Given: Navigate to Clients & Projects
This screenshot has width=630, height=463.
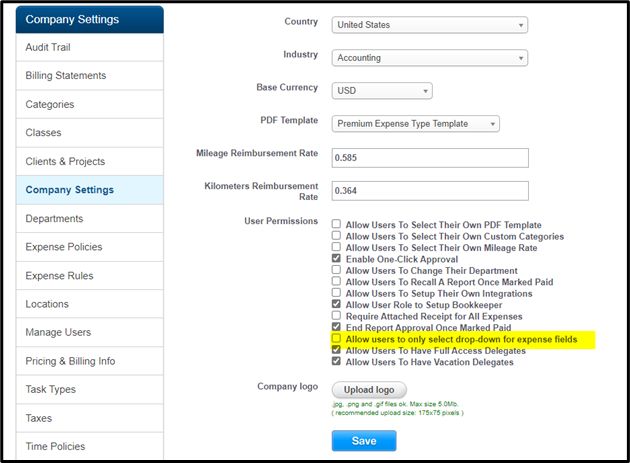Looking at the screenshot, I should pos(65,161).
